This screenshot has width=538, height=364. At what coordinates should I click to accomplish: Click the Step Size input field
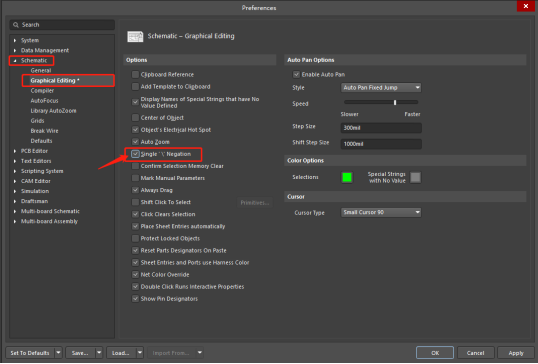[x=381, y=128]
